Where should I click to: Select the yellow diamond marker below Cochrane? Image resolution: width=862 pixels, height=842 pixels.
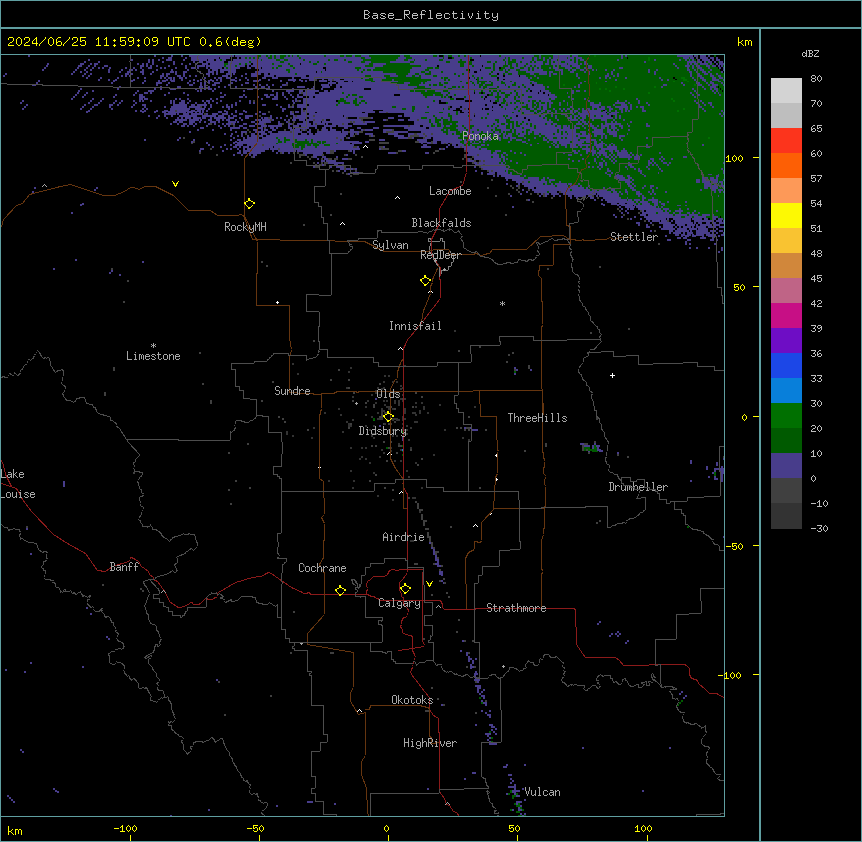pos(340,591)
